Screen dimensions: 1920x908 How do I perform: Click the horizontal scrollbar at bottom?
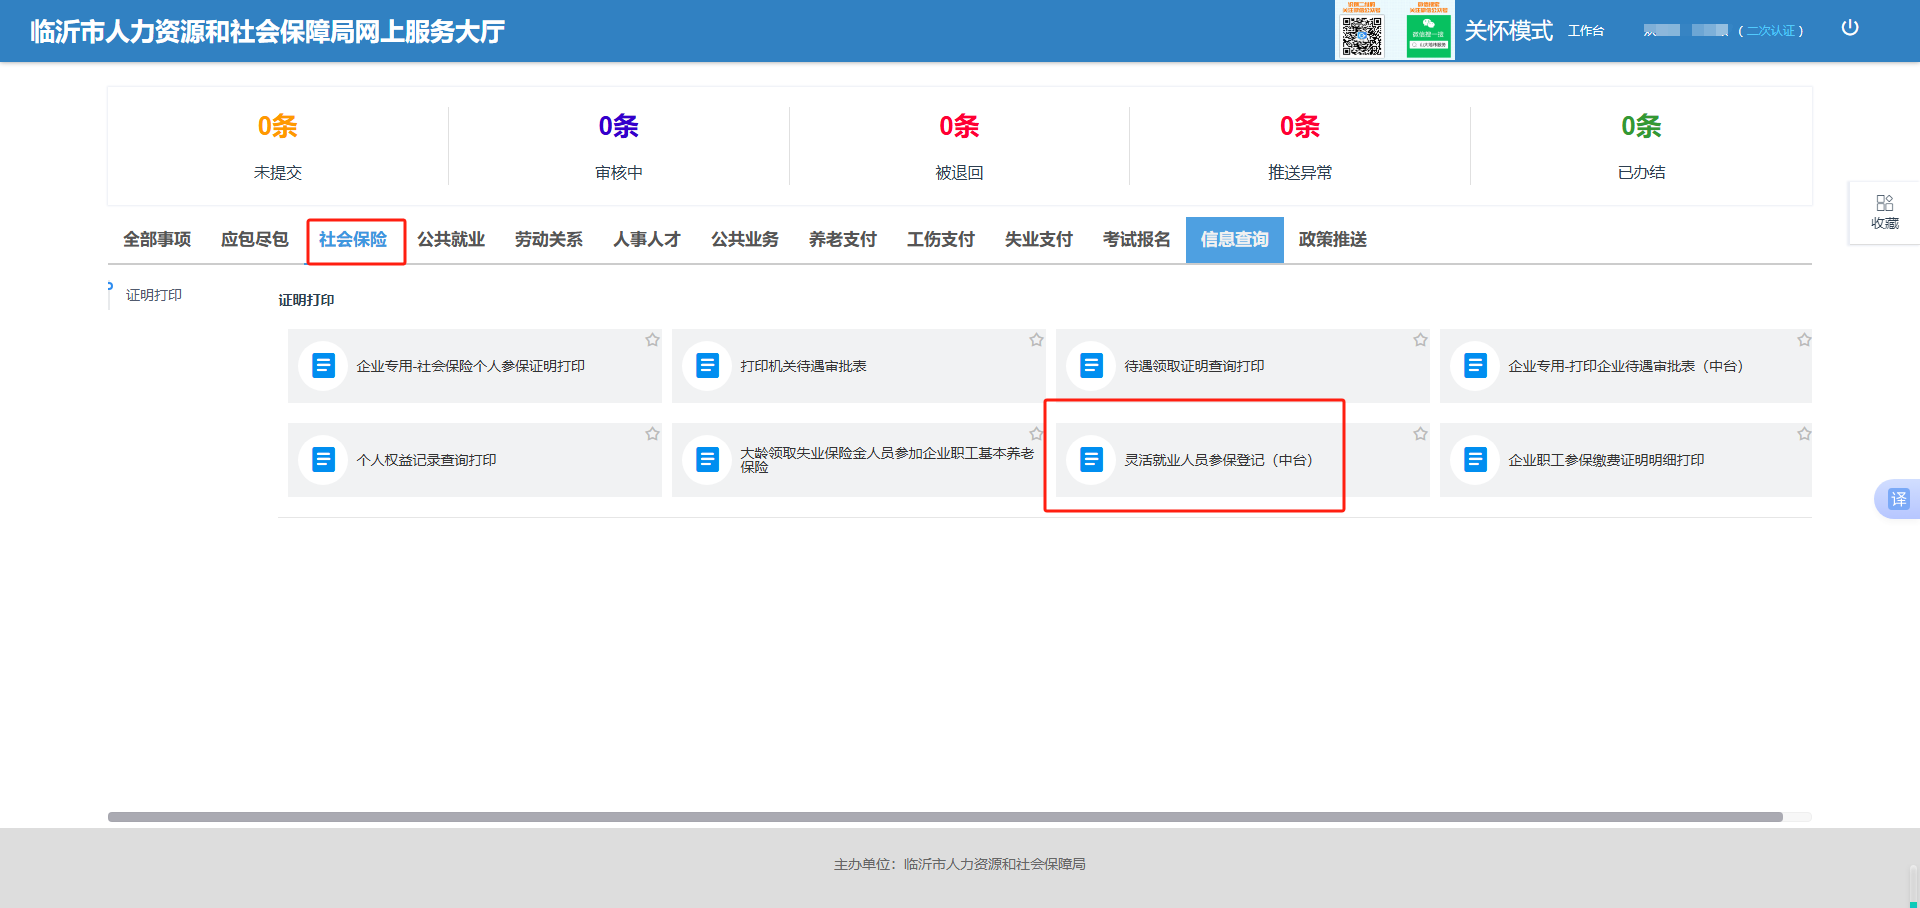(x=944, y=817)
